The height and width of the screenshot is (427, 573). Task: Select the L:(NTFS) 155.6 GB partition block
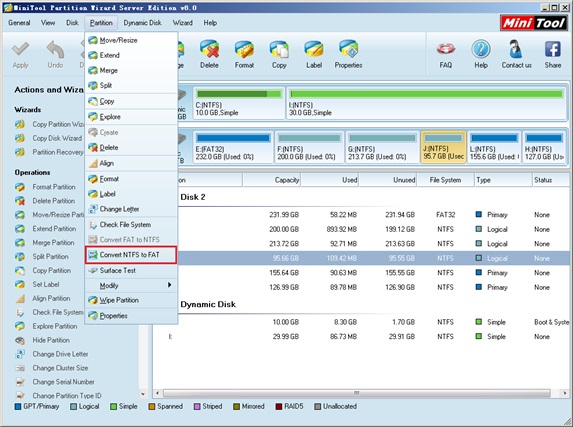click(494, 147)
